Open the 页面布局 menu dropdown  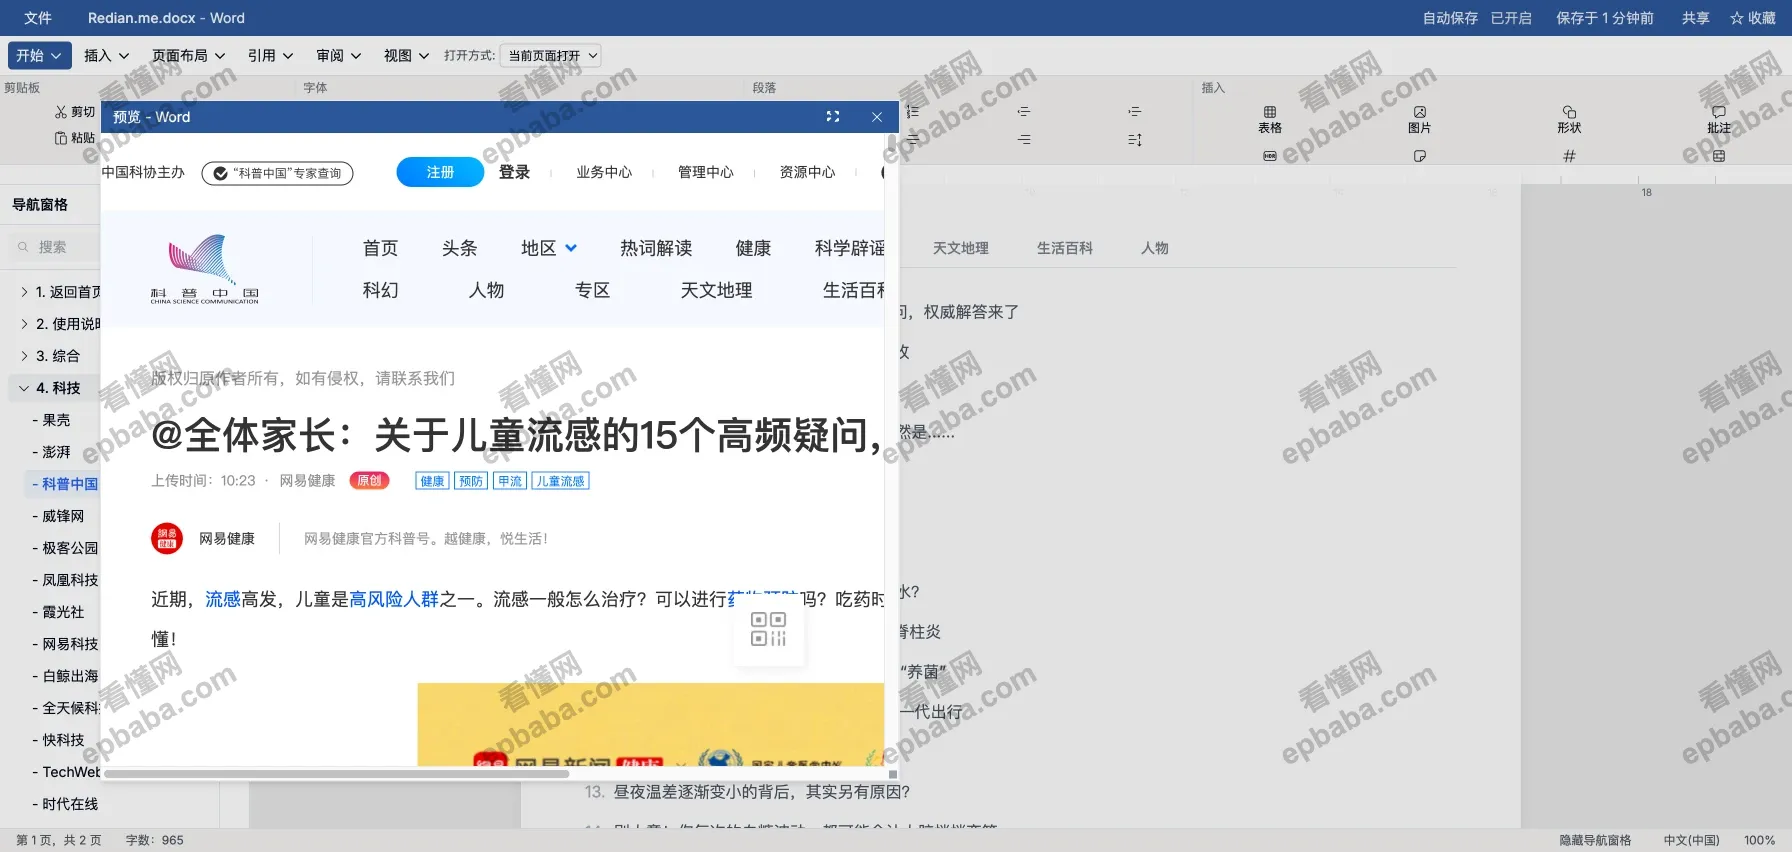(x=189, y=56)
